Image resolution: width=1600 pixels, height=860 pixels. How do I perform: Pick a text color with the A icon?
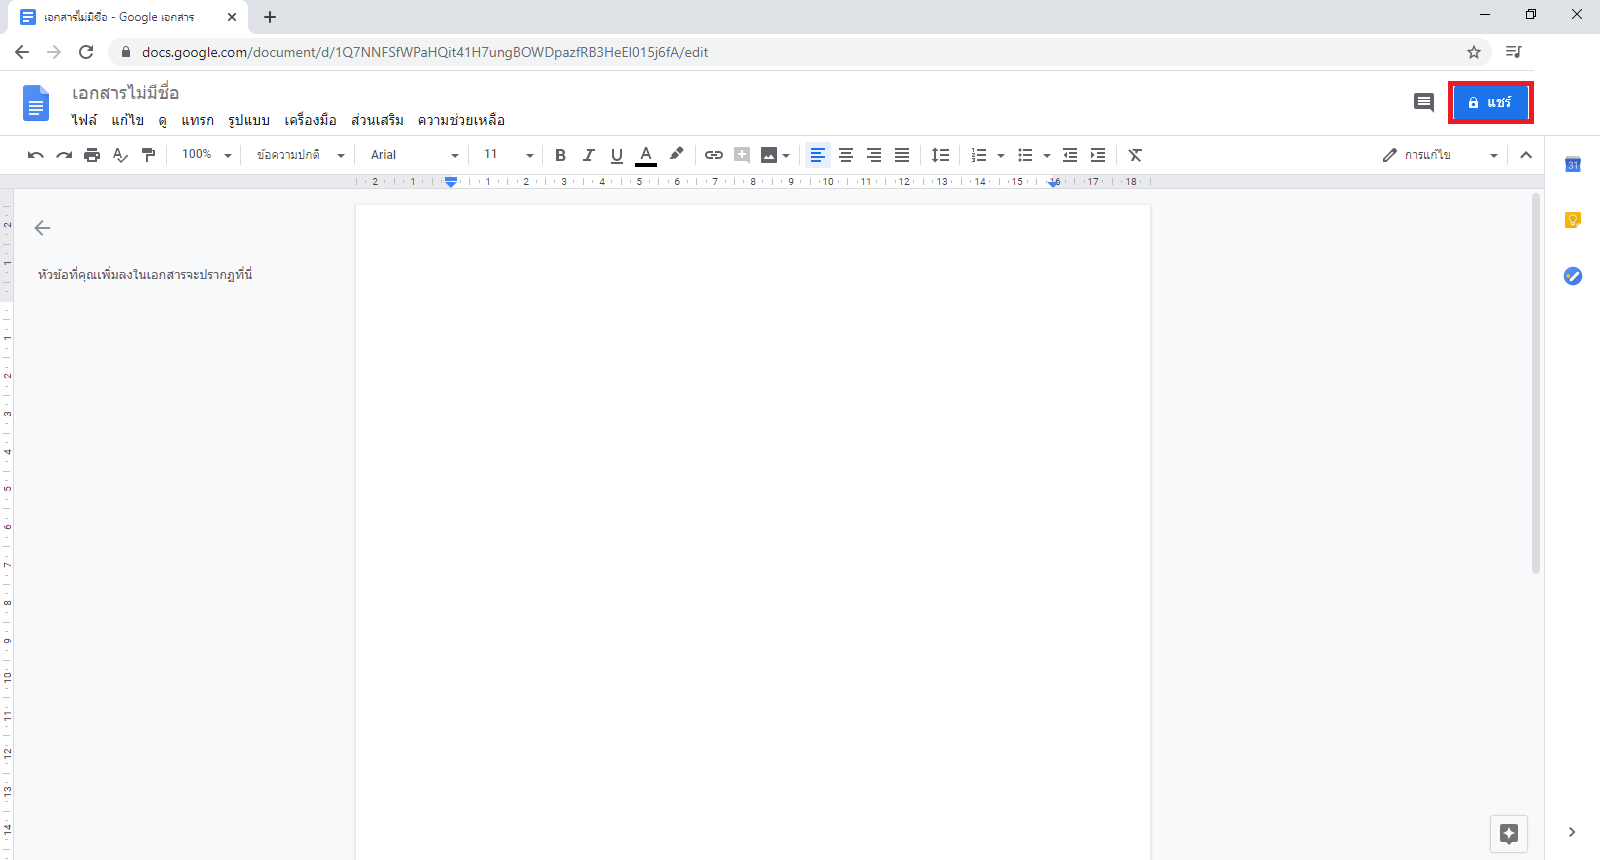(646, 155)
